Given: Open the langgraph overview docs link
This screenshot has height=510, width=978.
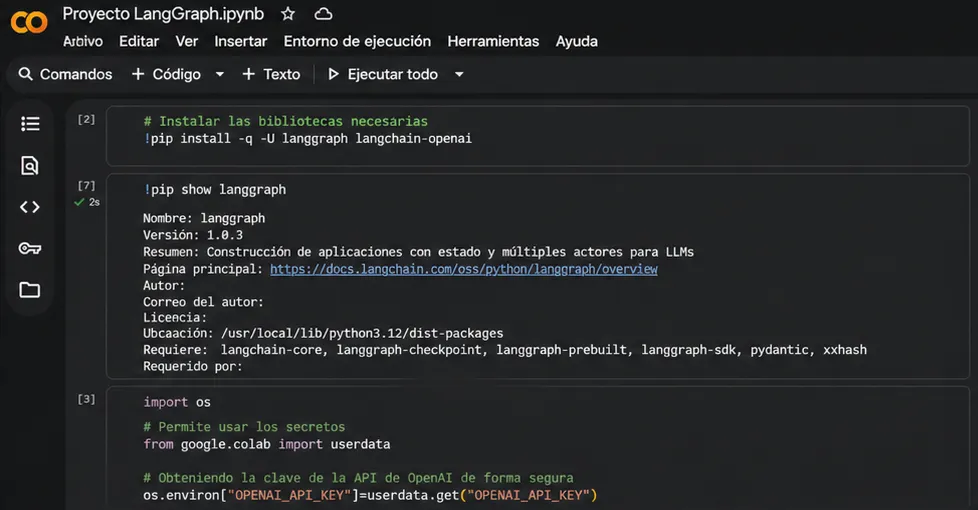Looking at the screenshot, I should (464, 269).
